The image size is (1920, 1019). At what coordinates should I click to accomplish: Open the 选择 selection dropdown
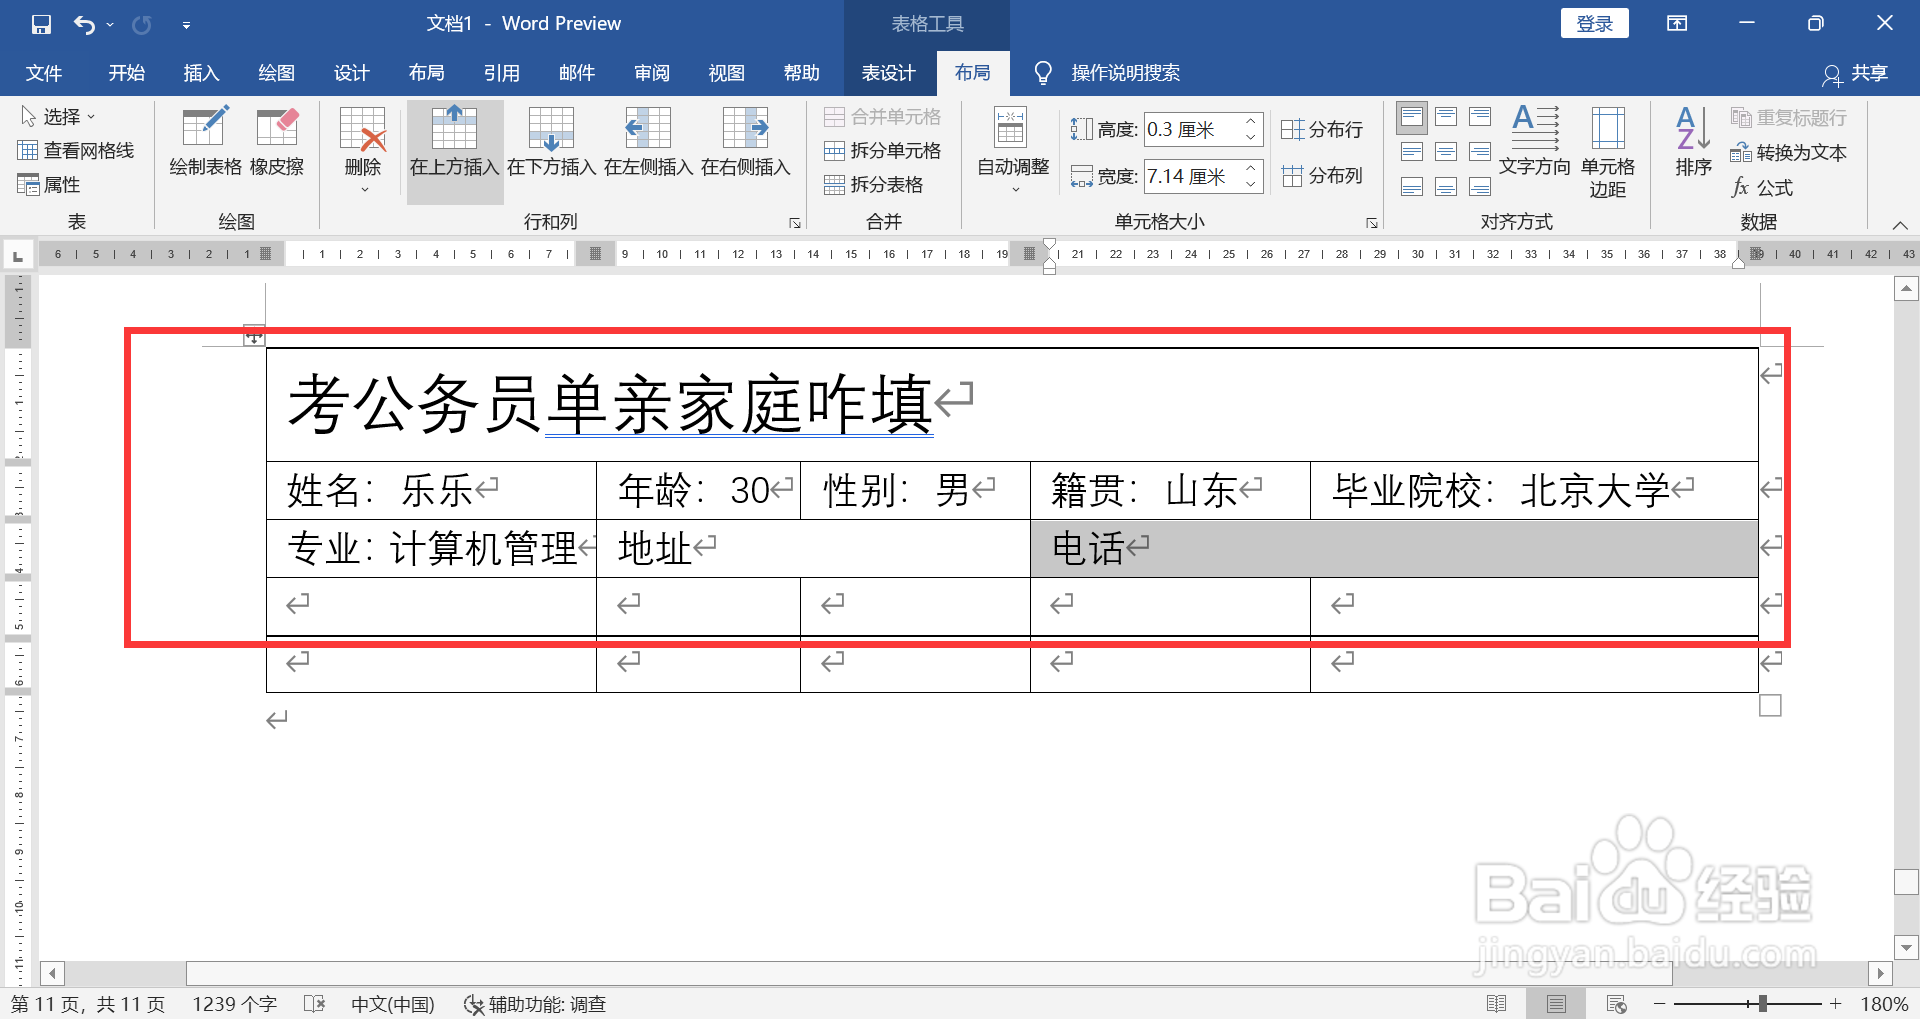pyautogui.click(x=60, y=115)
